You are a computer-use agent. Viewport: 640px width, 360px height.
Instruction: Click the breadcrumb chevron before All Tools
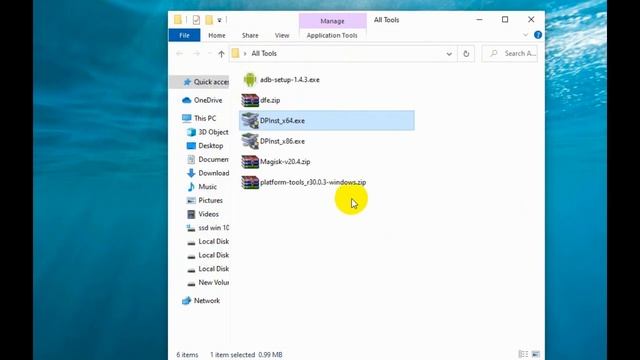click(245, 54)
